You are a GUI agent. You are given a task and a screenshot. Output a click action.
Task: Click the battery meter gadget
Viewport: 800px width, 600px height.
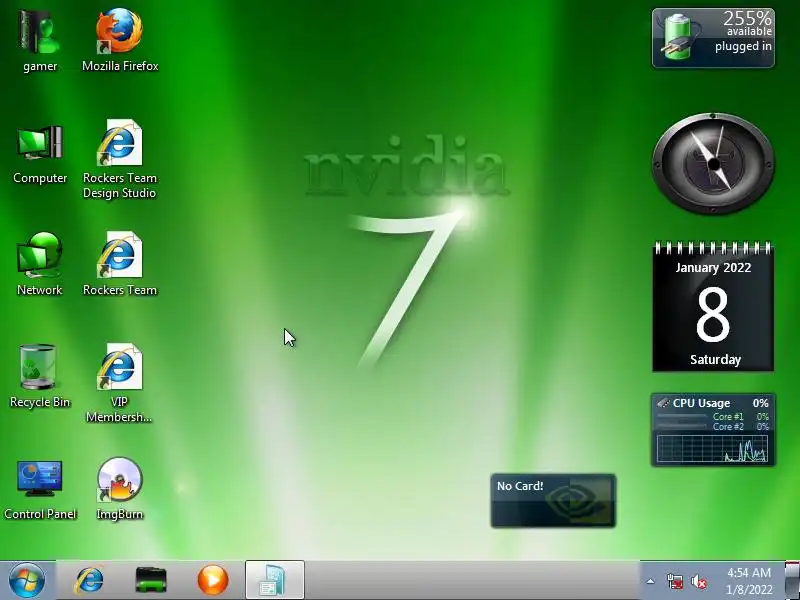point(713,38)
